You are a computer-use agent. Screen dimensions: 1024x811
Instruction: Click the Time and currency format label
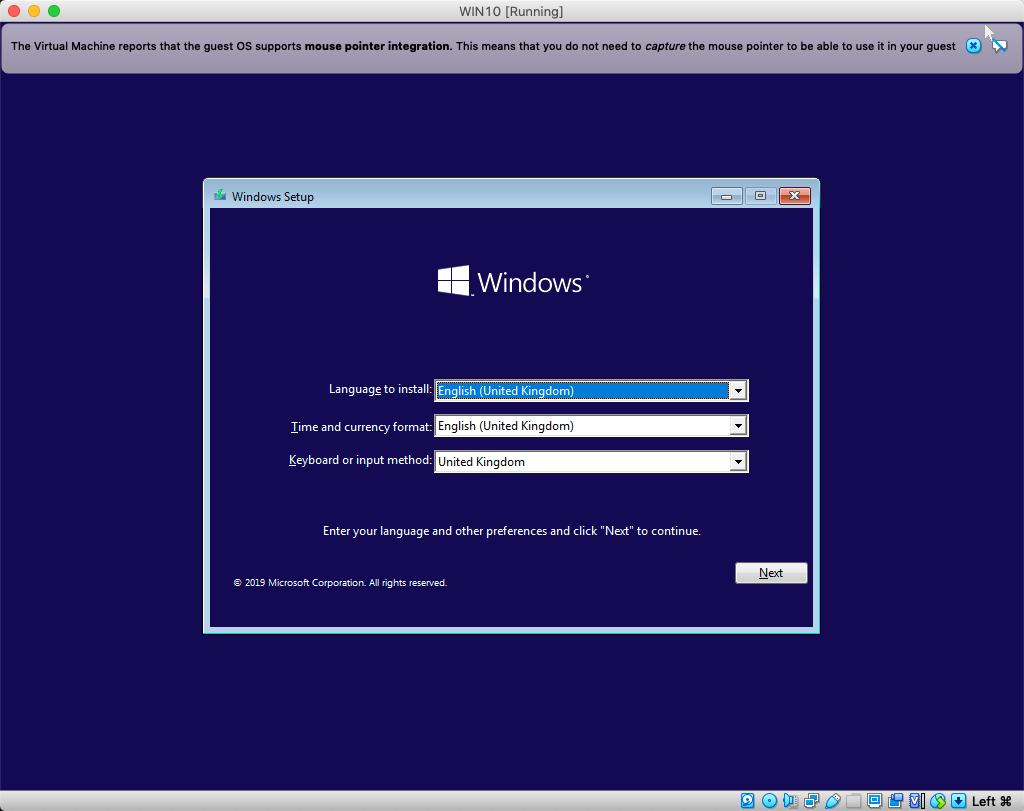(361, 426)
